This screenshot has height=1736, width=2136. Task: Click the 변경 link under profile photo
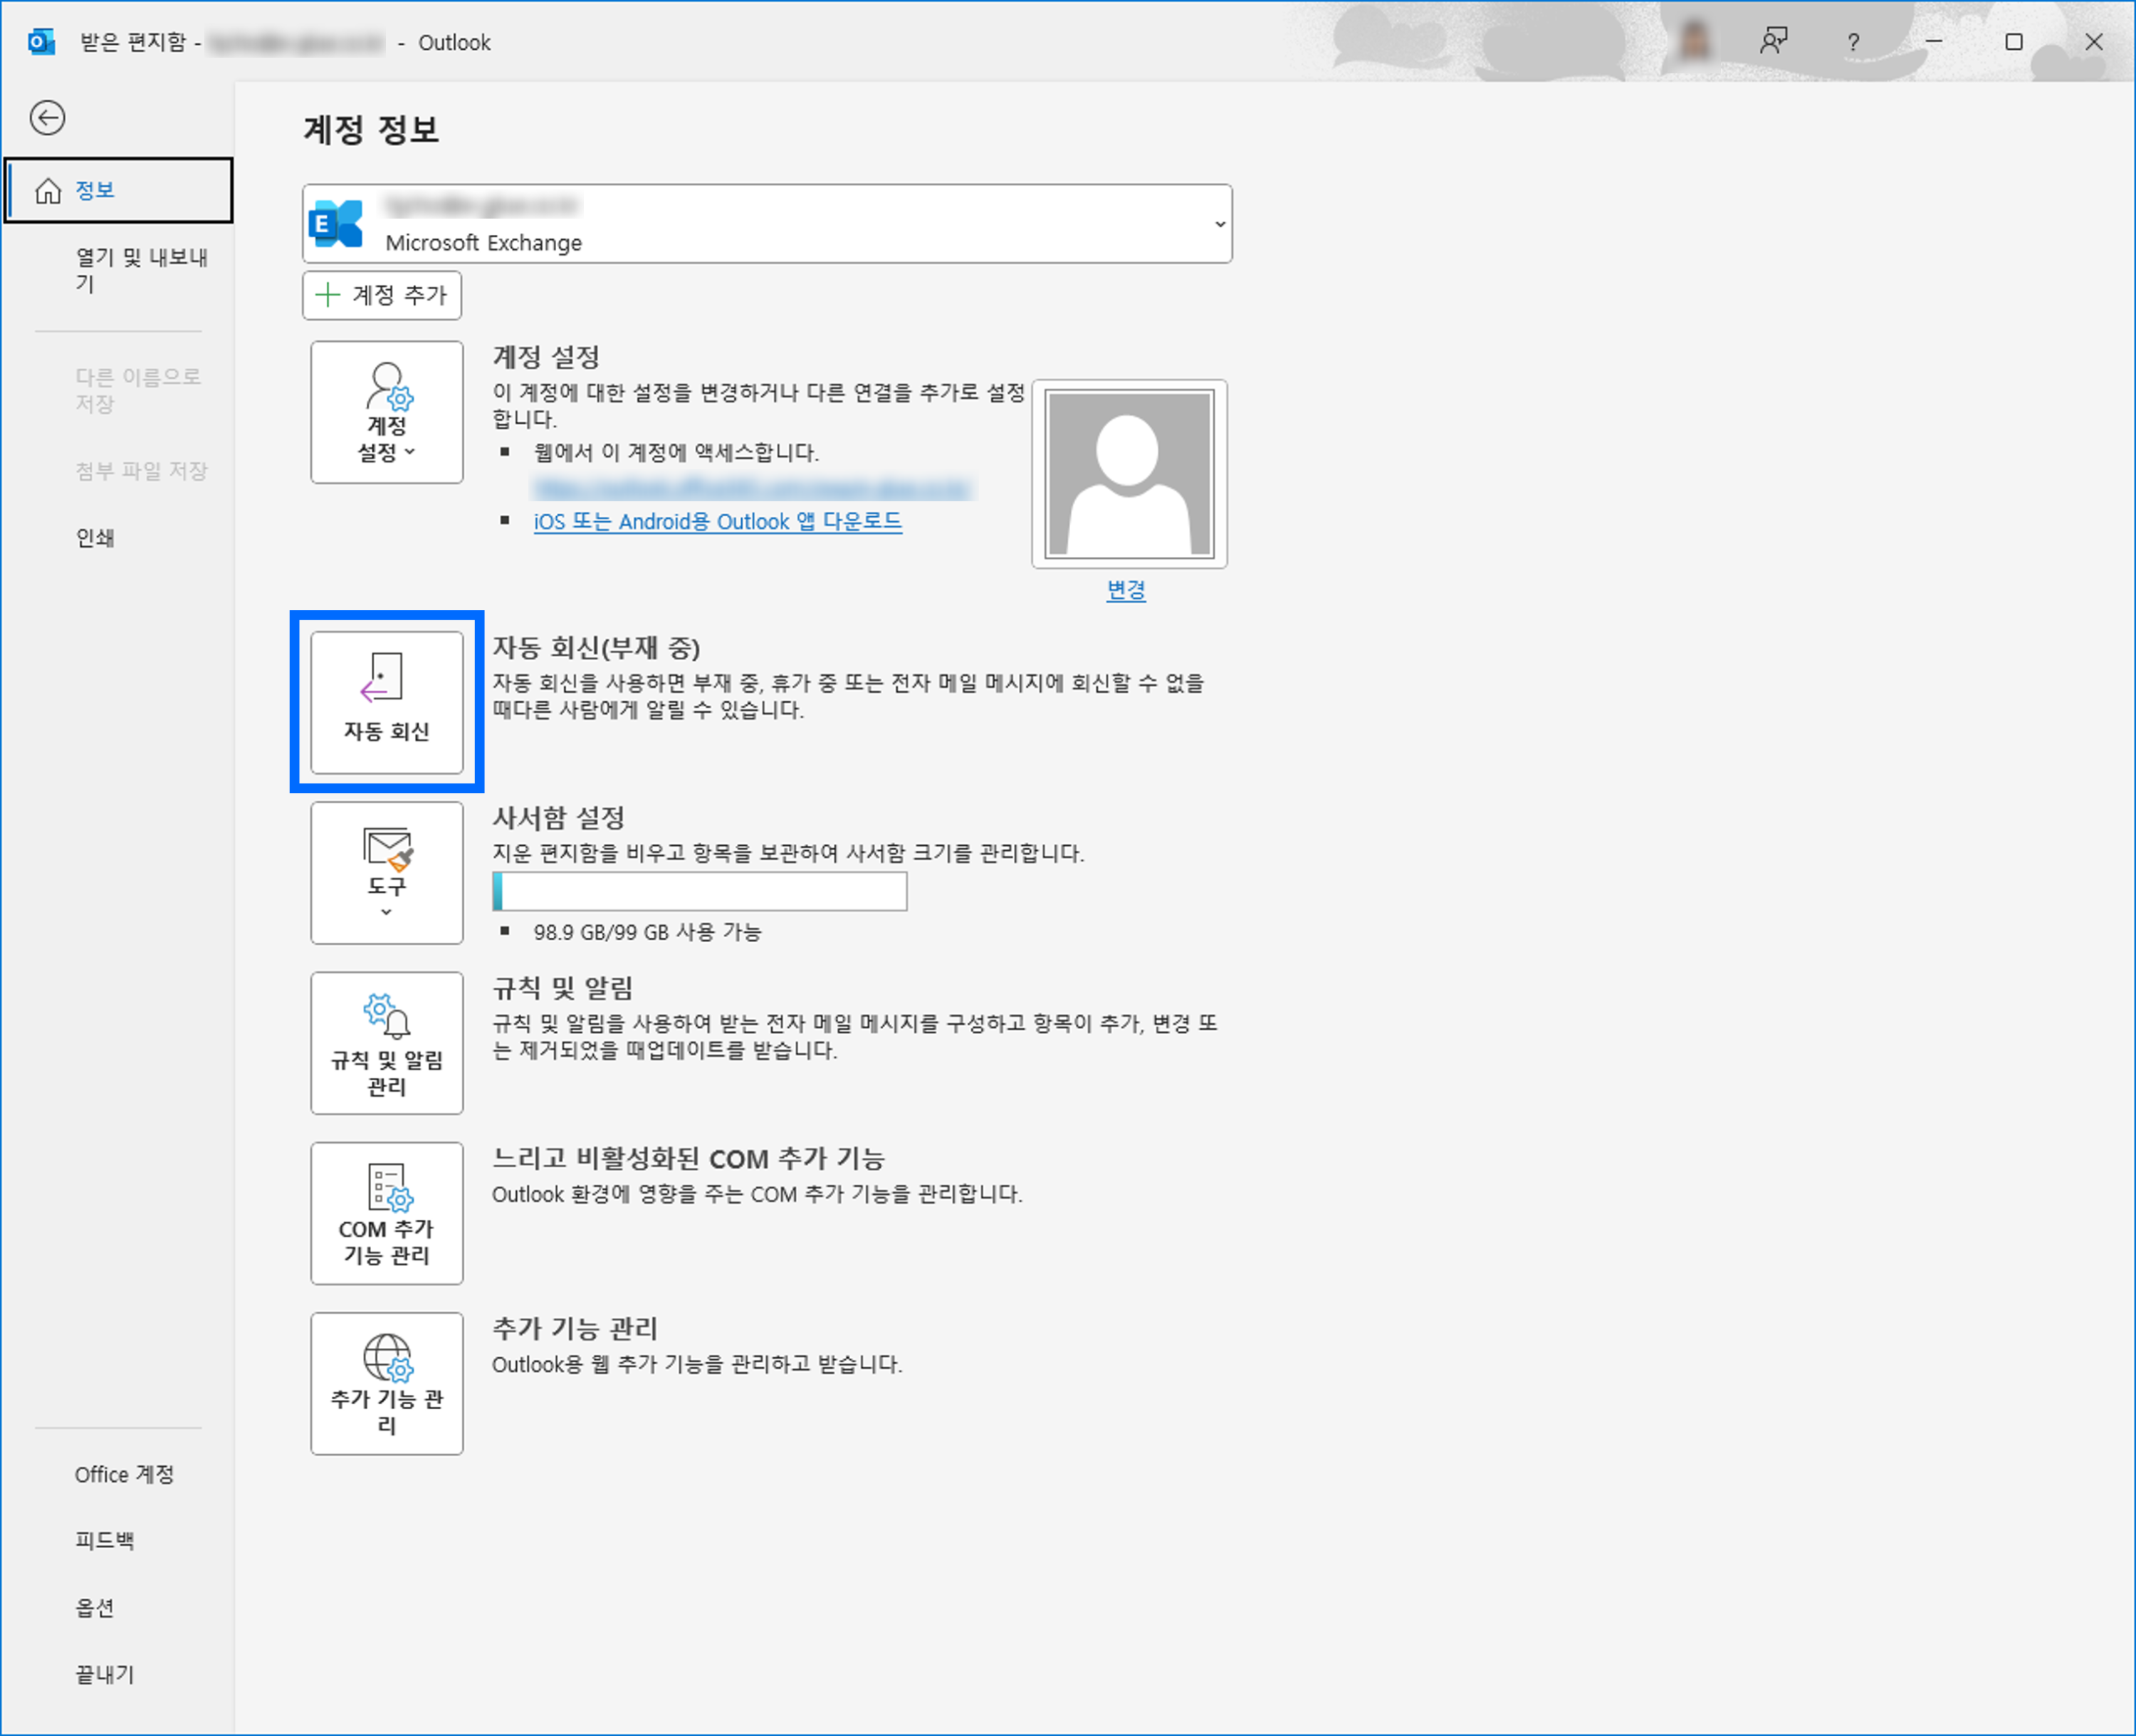pyautogui.click(x=1126, y=590)
